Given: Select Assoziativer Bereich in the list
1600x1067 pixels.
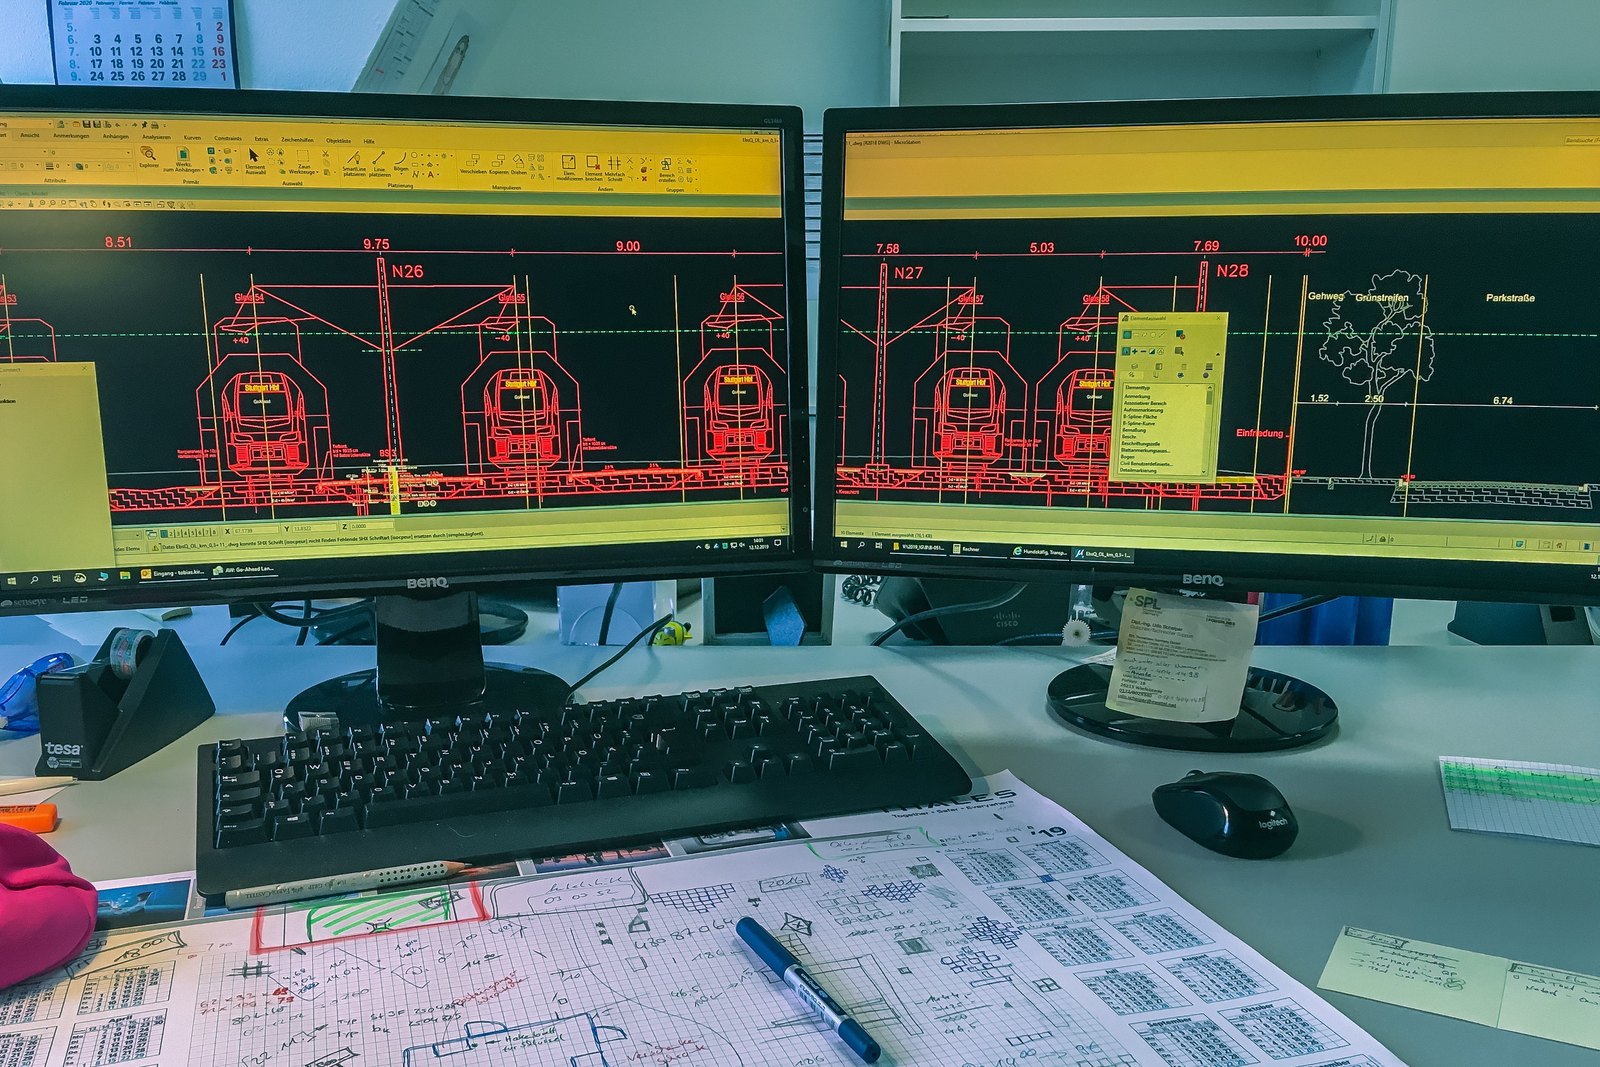Looking at the screenshot, I should (1145, 403).
